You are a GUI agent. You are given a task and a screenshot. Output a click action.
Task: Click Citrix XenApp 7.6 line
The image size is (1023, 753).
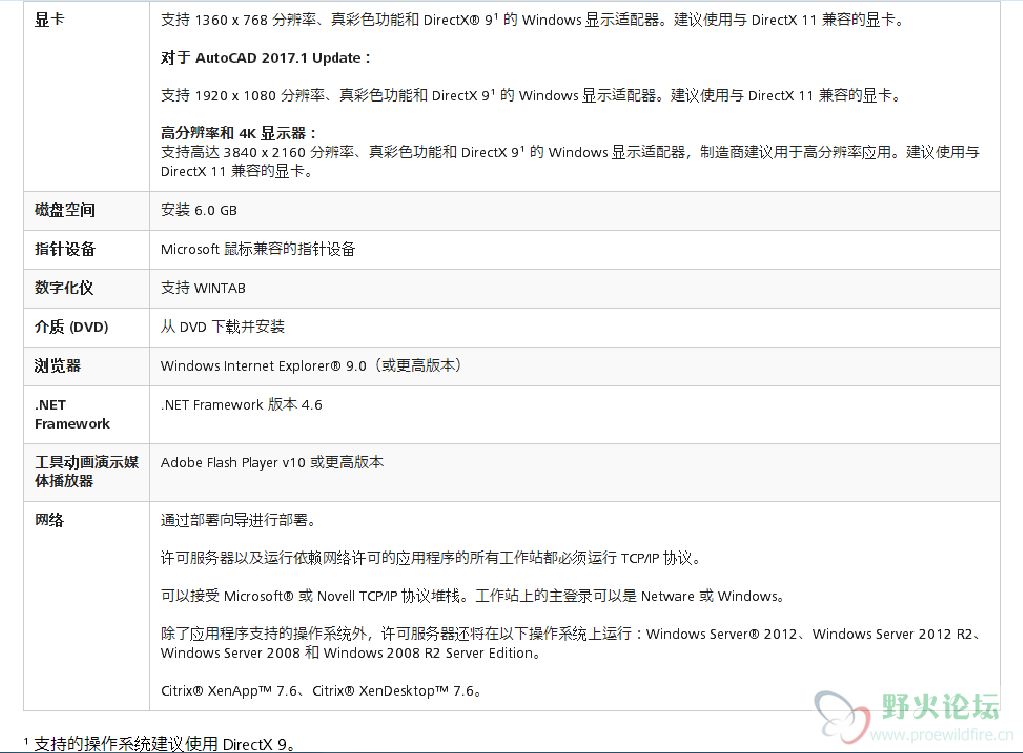[x=321, y=691]
